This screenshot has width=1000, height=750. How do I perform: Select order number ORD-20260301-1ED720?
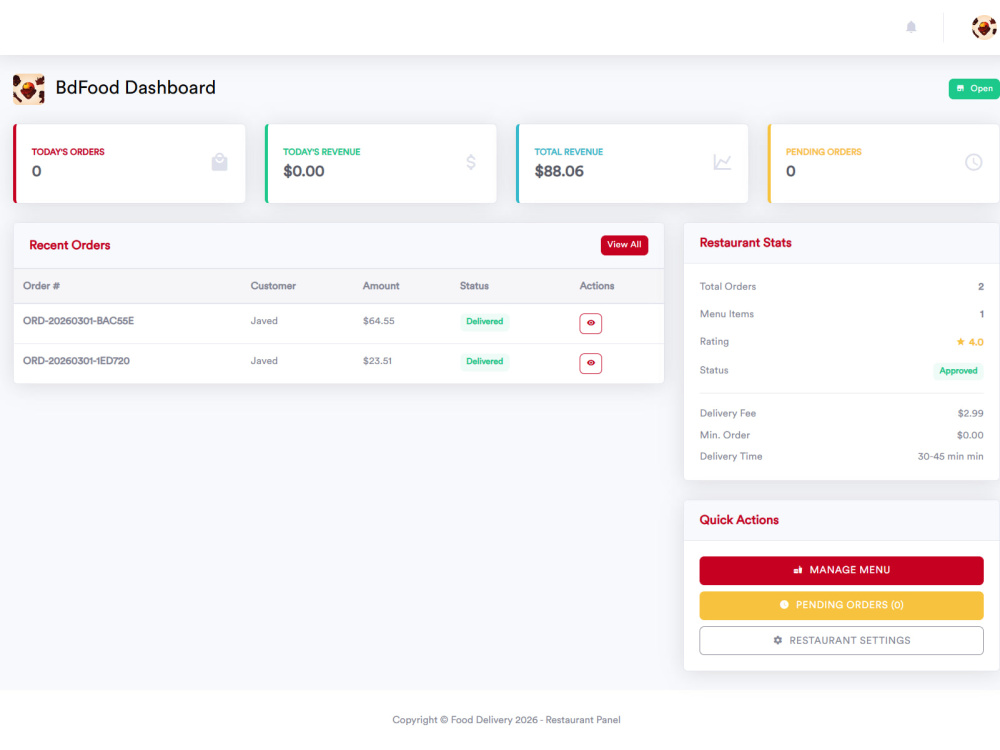tap(77, 361)
